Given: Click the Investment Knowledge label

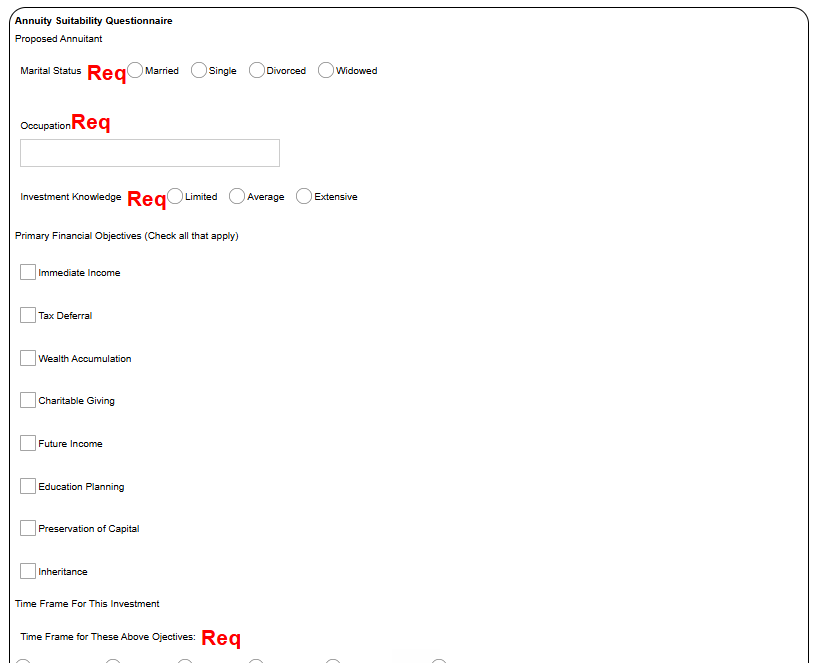Looking at the screenshot, I should coord(71,197).
